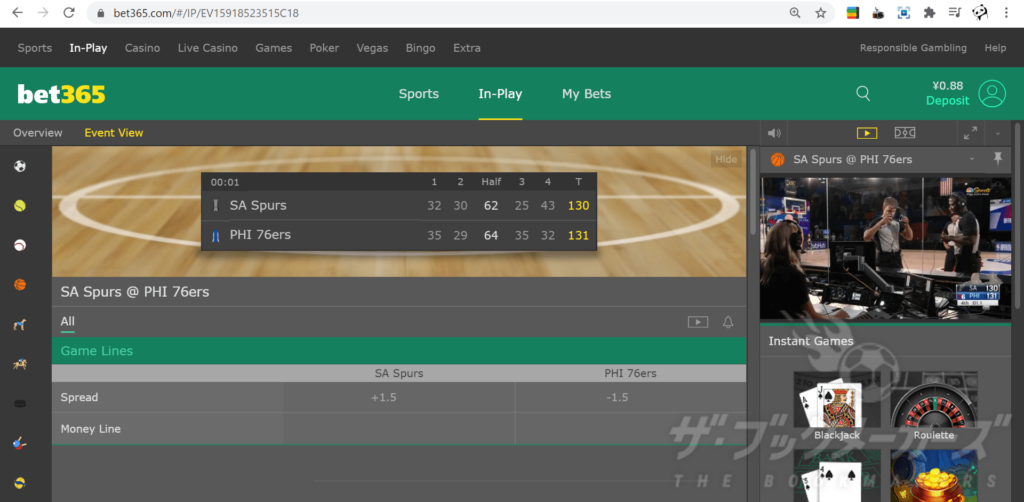Open the My Bets tab
1024x502 pixels.
586,94
